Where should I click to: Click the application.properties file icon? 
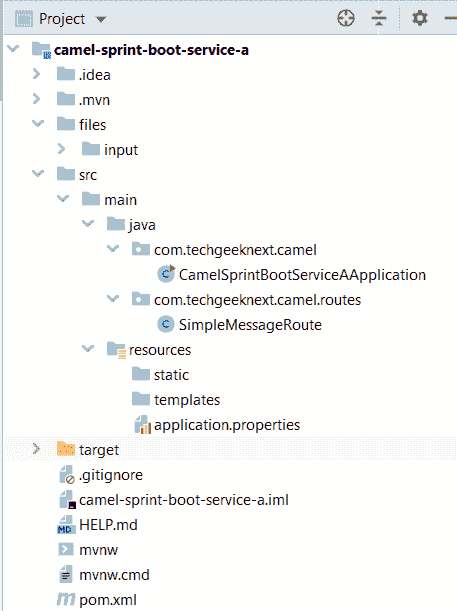point(143,425)
